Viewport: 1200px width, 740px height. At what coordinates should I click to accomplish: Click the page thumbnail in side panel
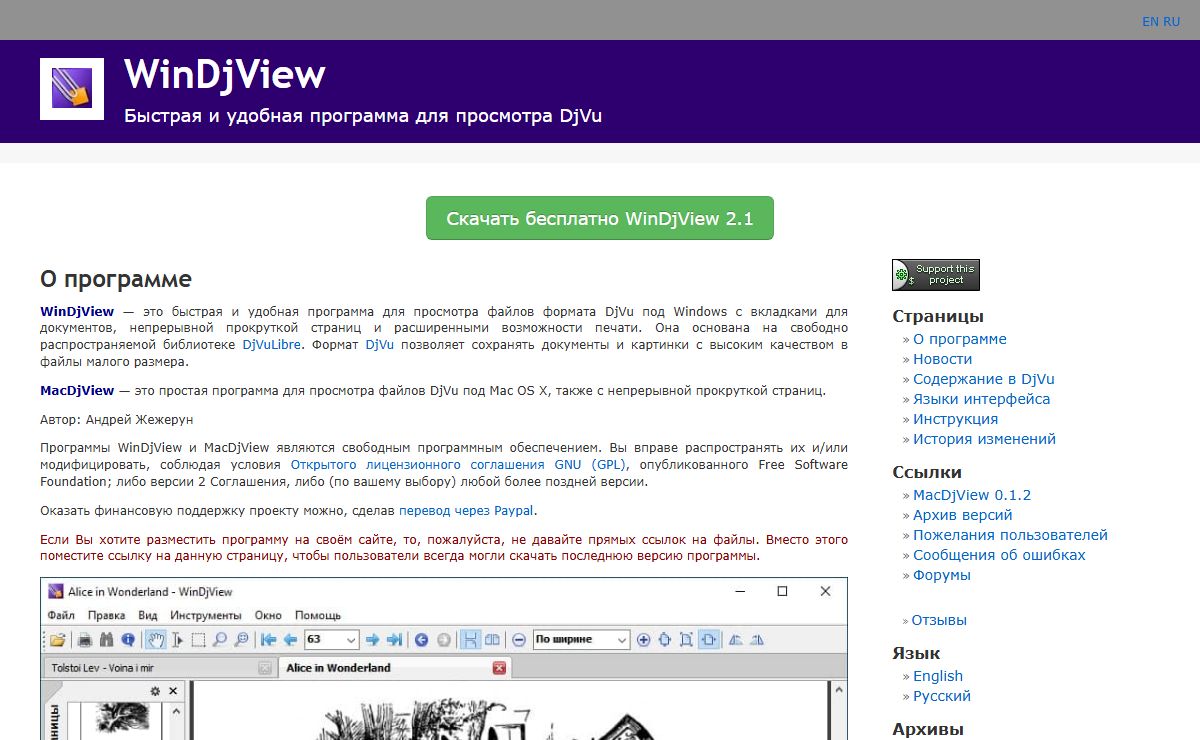(x=122, y=720)
